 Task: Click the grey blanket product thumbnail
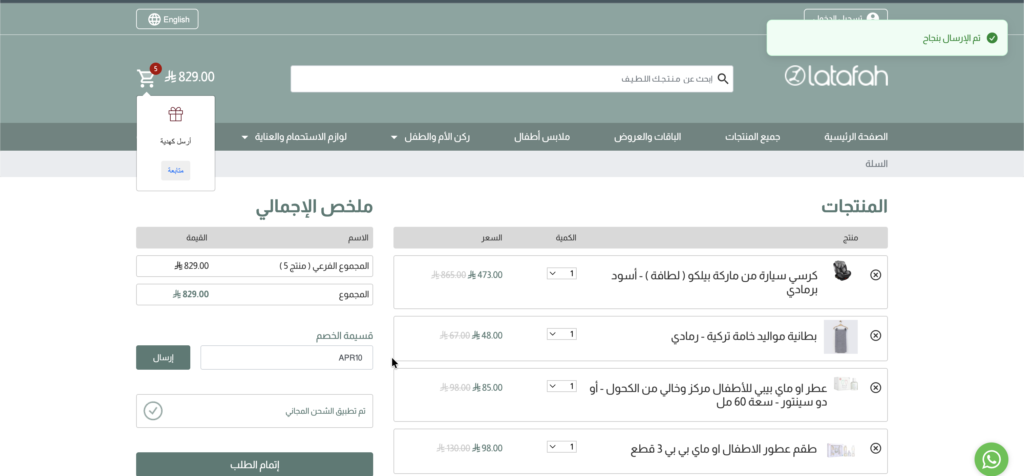click(x=840, y=337)
